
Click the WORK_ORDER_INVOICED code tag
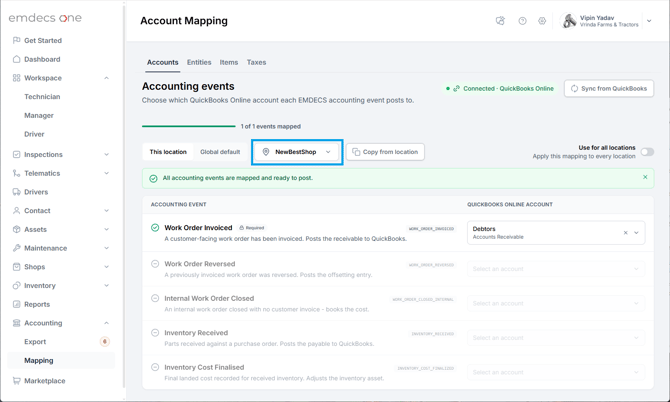click(x=431, y=229)
